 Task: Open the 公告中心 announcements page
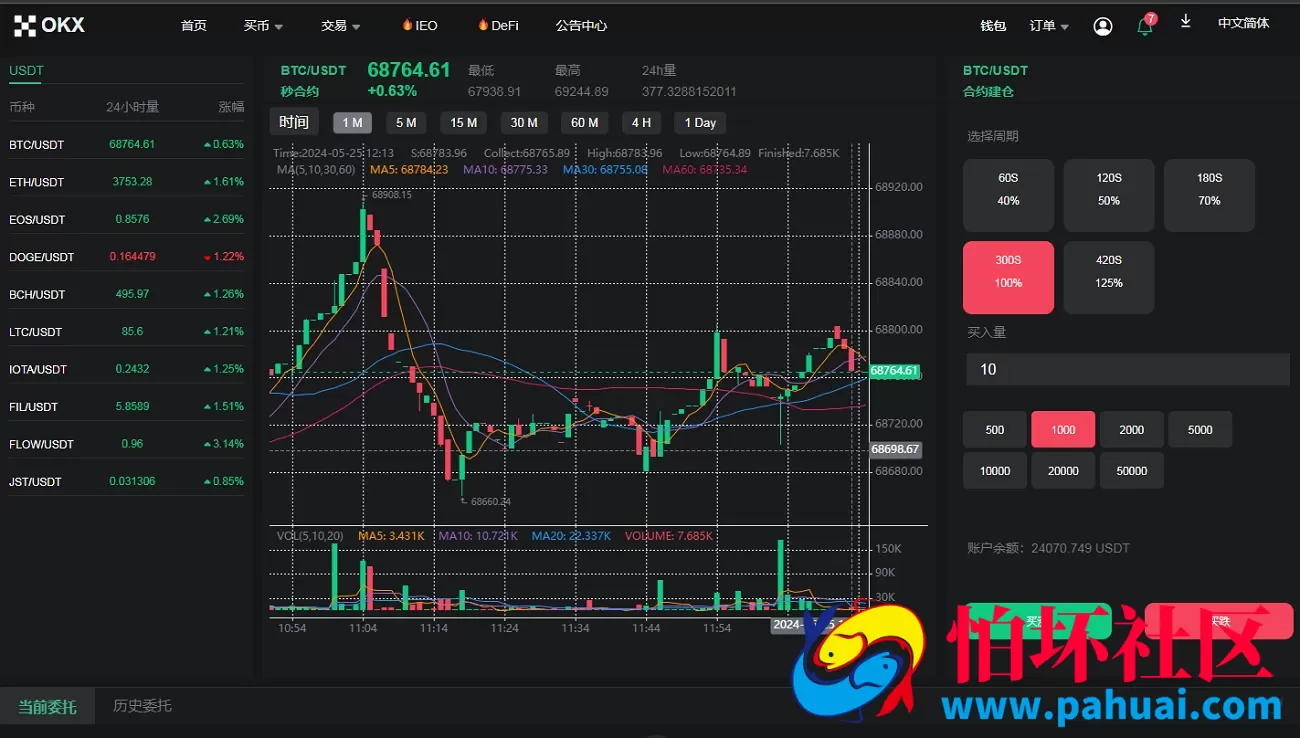tap(581, 26)
